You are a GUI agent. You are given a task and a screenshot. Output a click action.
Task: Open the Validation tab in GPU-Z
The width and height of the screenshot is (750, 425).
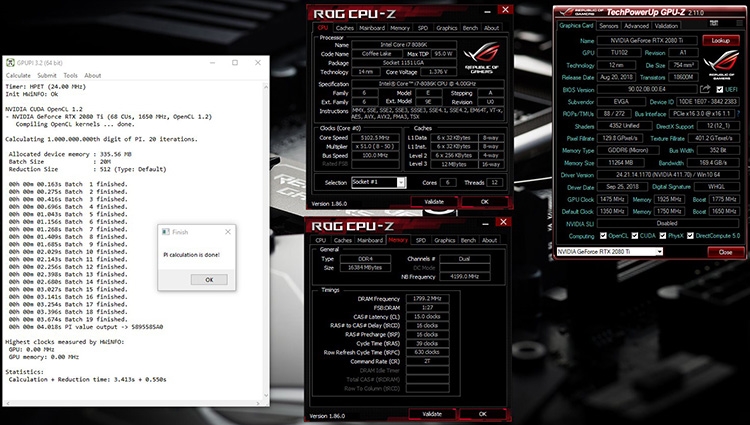click(666, 26)
